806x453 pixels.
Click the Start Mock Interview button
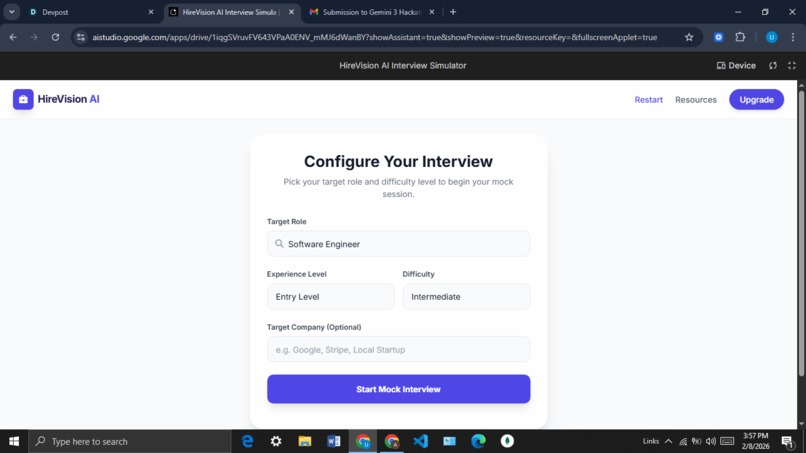(x=398, y=389)
